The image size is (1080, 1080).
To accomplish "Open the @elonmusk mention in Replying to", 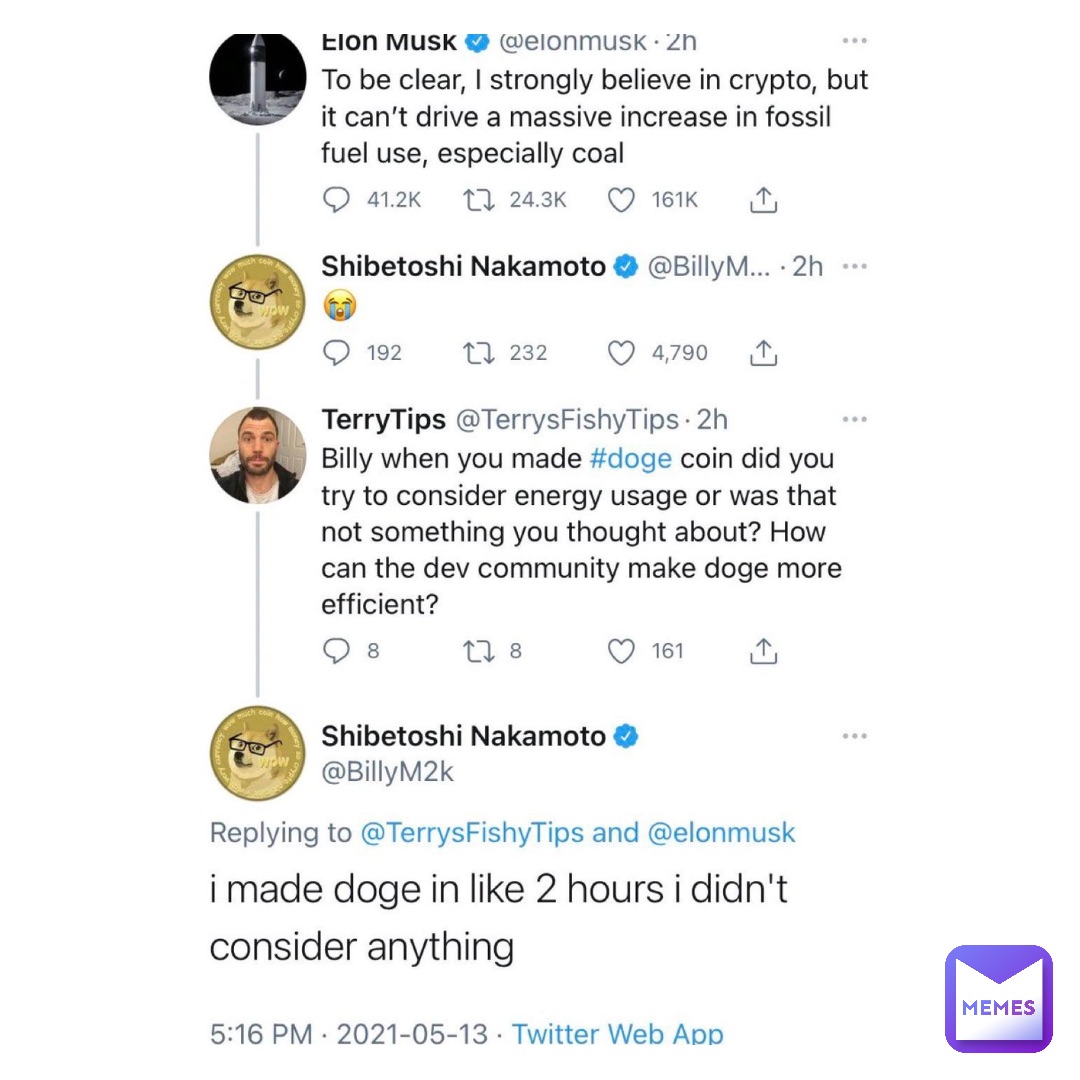I will 722,833.
